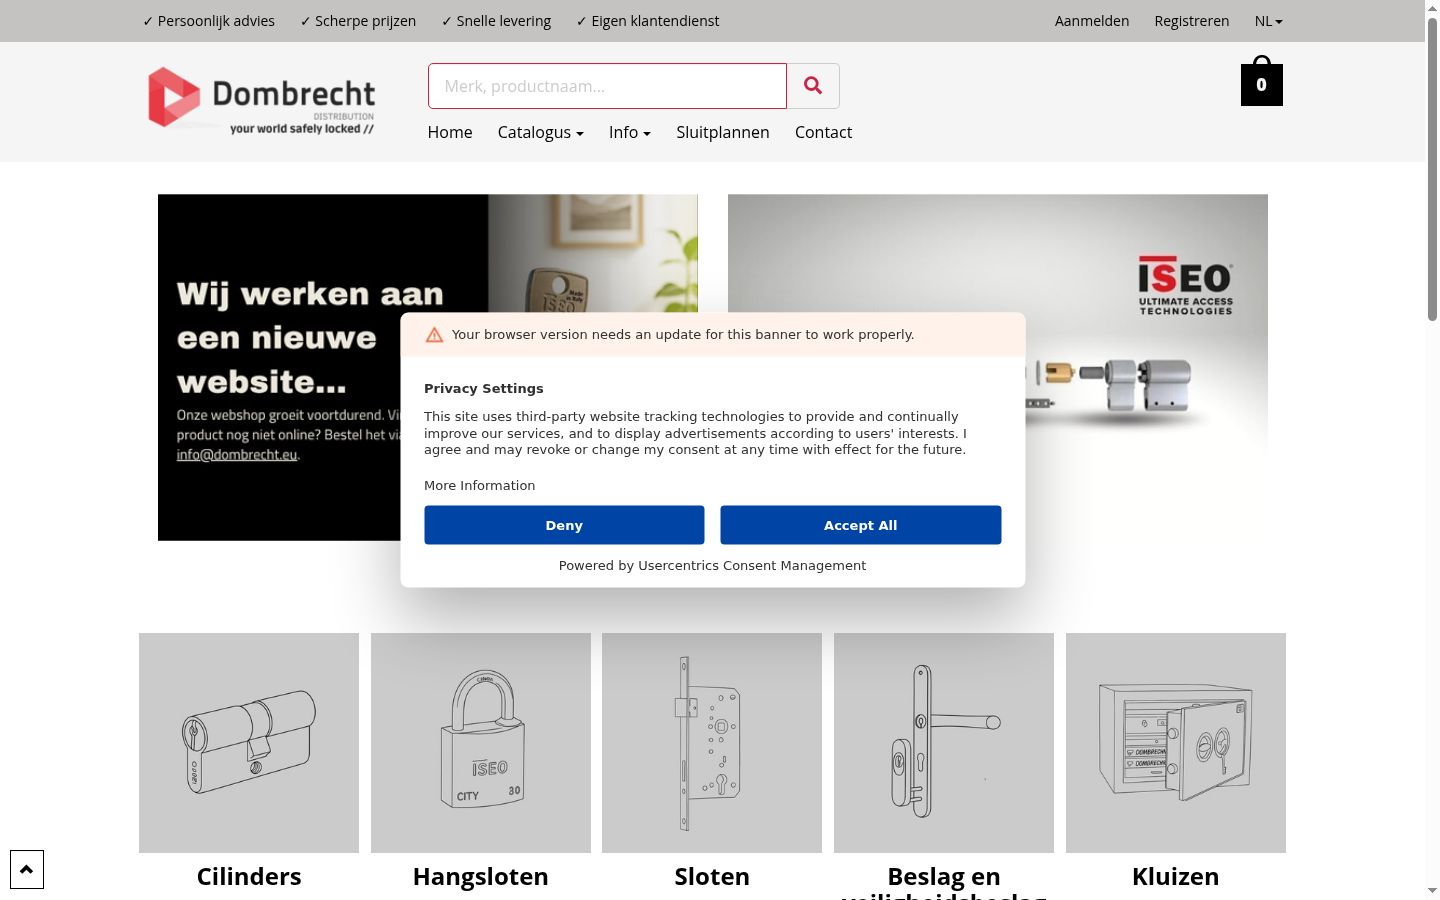Click Accept All in Privacy Settings
The width and height of the screenshot is (1440, 900).
pyautogui.click(x=861, y=525)
